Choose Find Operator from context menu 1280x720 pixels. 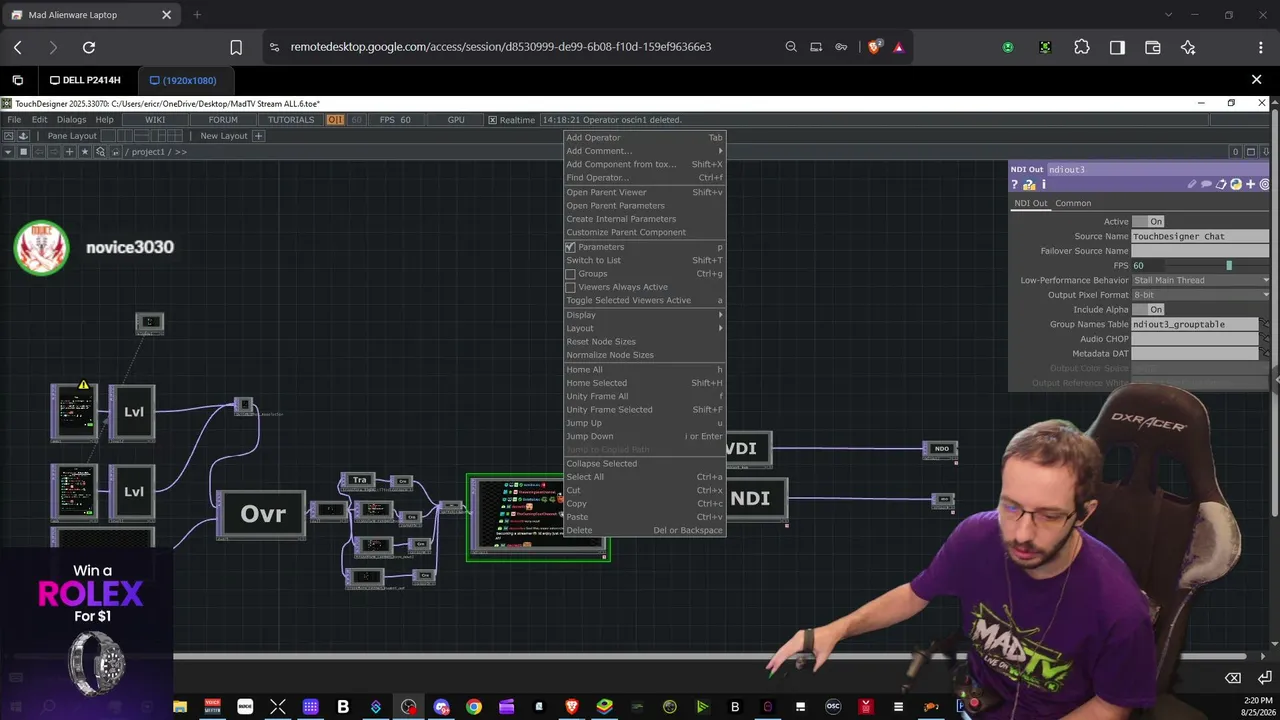644,178
